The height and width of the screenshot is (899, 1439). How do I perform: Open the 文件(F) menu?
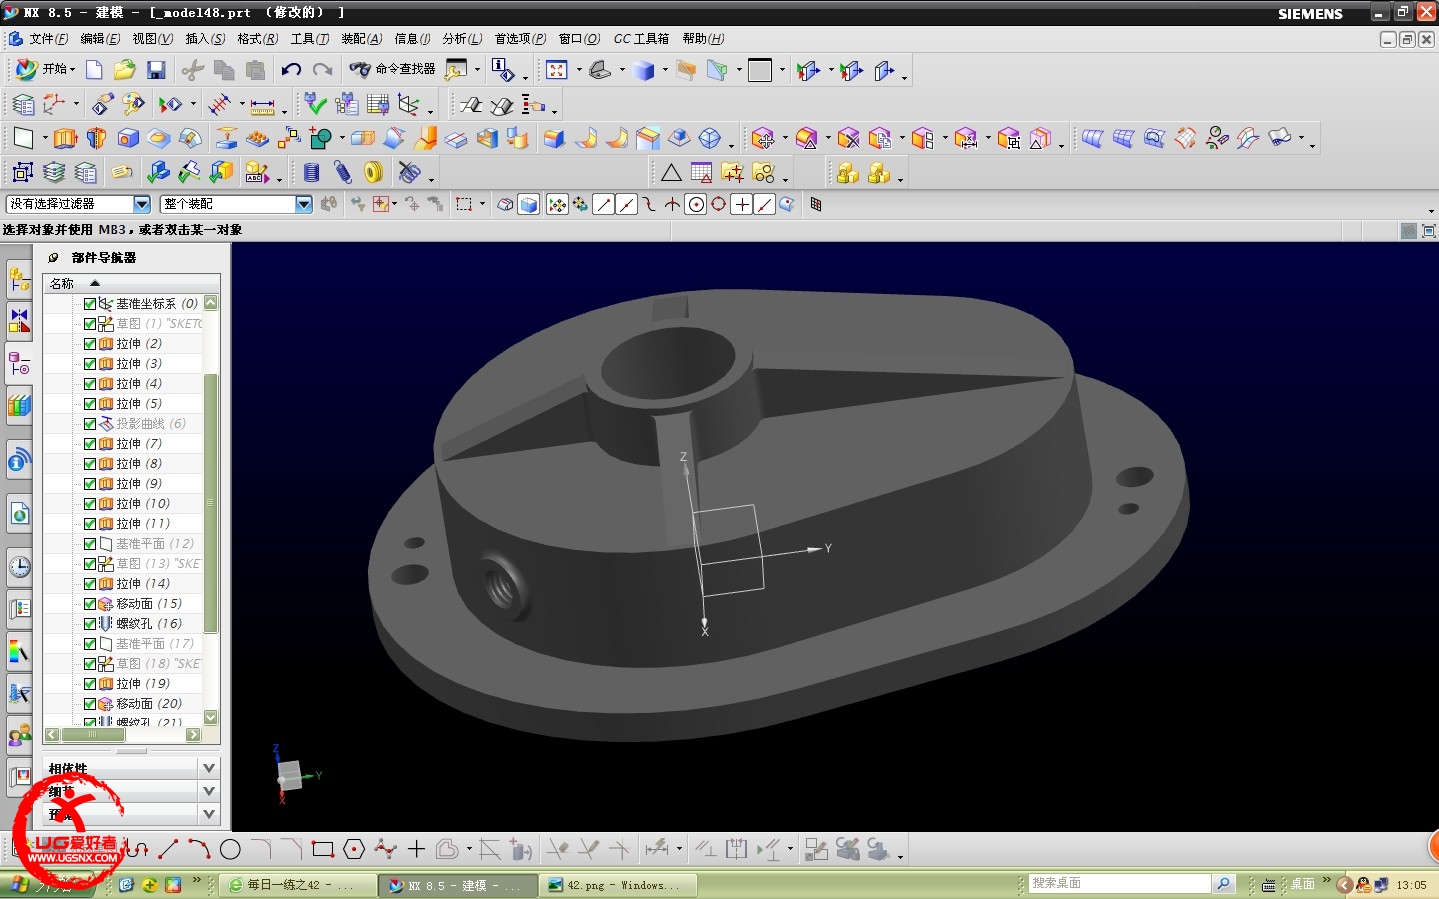(x=48, y=39)
